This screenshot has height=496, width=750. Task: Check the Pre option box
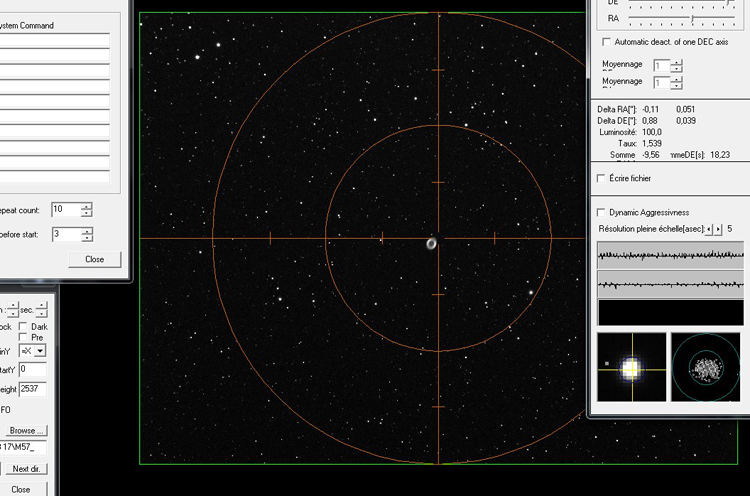[22, 337]
